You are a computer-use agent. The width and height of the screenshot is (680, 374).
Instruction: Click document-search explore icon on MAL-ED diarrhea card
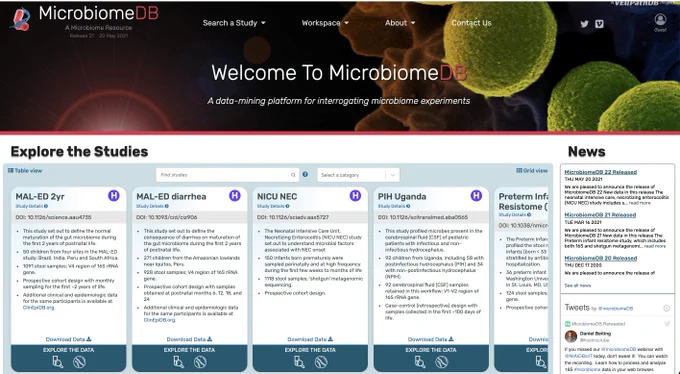[x=178, y=362]
